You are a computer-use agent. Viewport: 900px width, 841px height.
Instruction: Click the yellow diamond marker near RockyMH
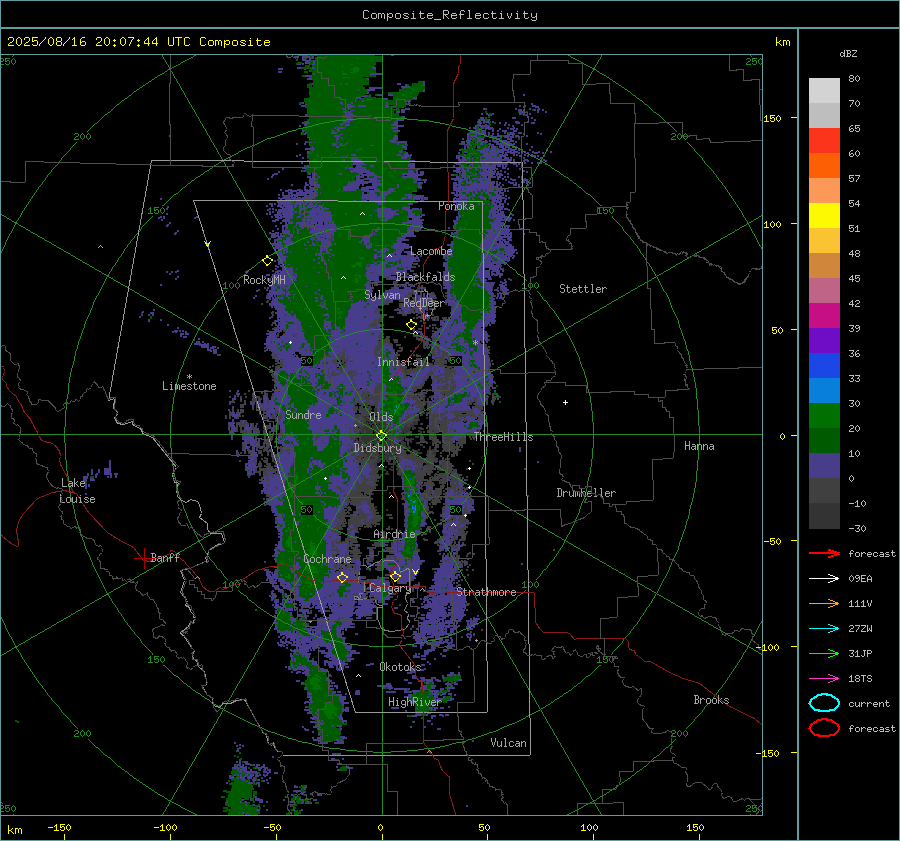tap(267, 261)
